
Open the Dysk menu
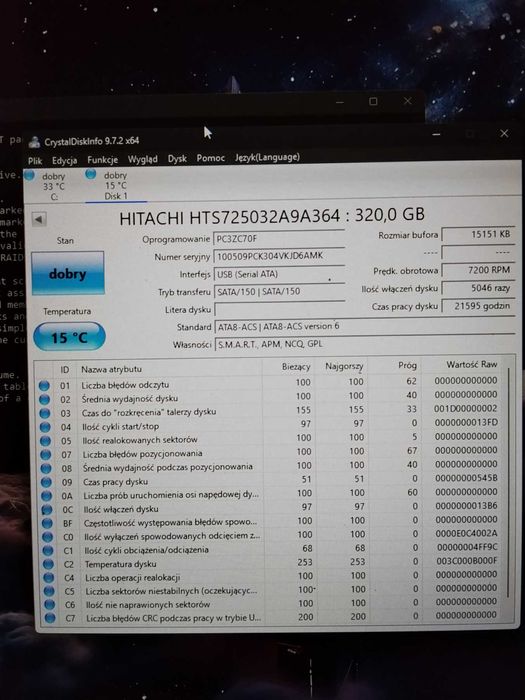pos(177,158)
